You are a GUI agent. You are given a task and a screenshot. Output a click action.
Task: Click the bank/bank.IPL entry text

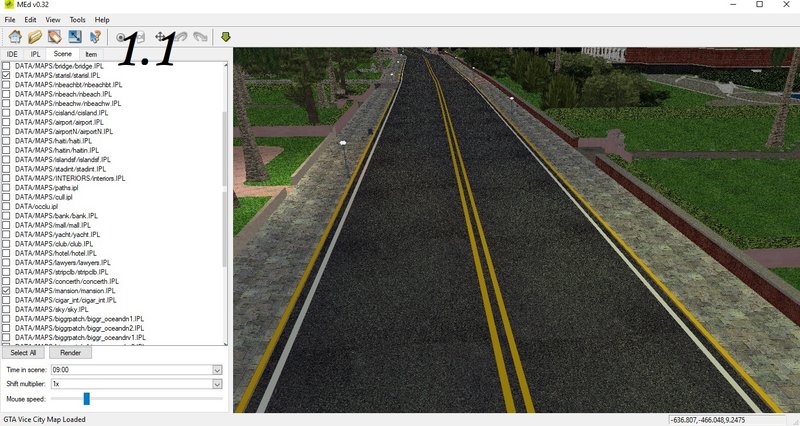[56, 216]
